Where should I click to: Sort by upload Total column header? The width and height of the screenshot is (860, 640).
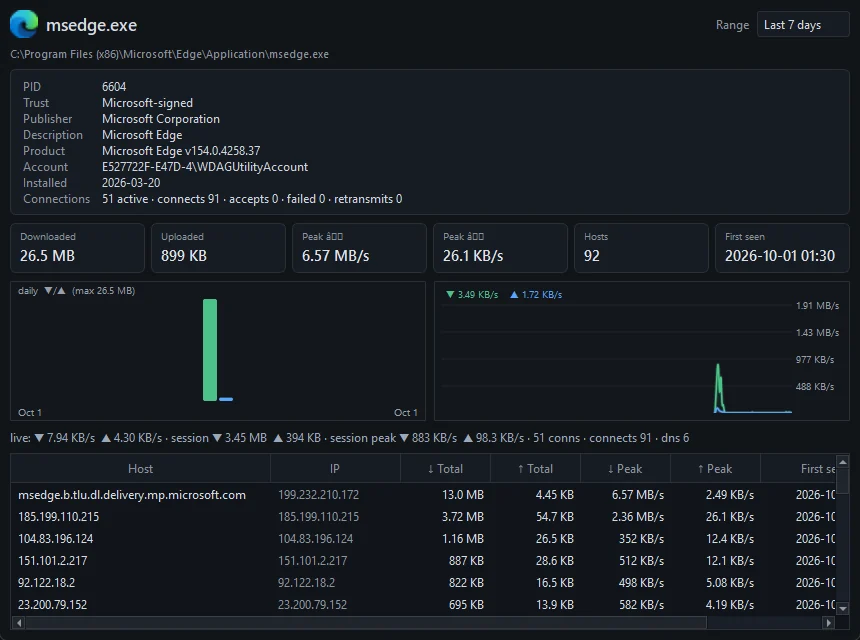(535, 469)
